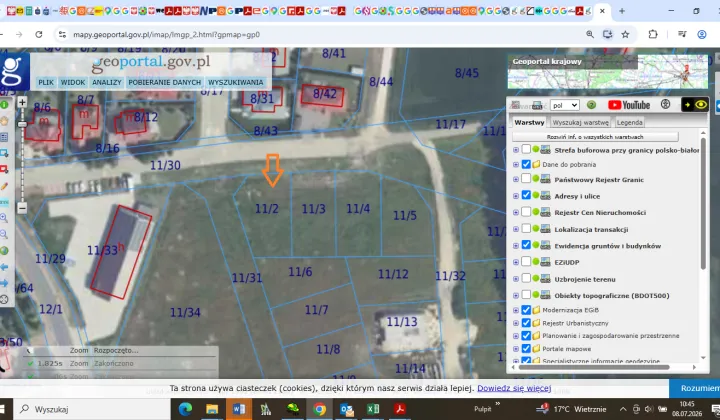Viewport: 720px width, 420px height.
Task: Click the map zoom out minus button
Action: click(x=22, y=208)
